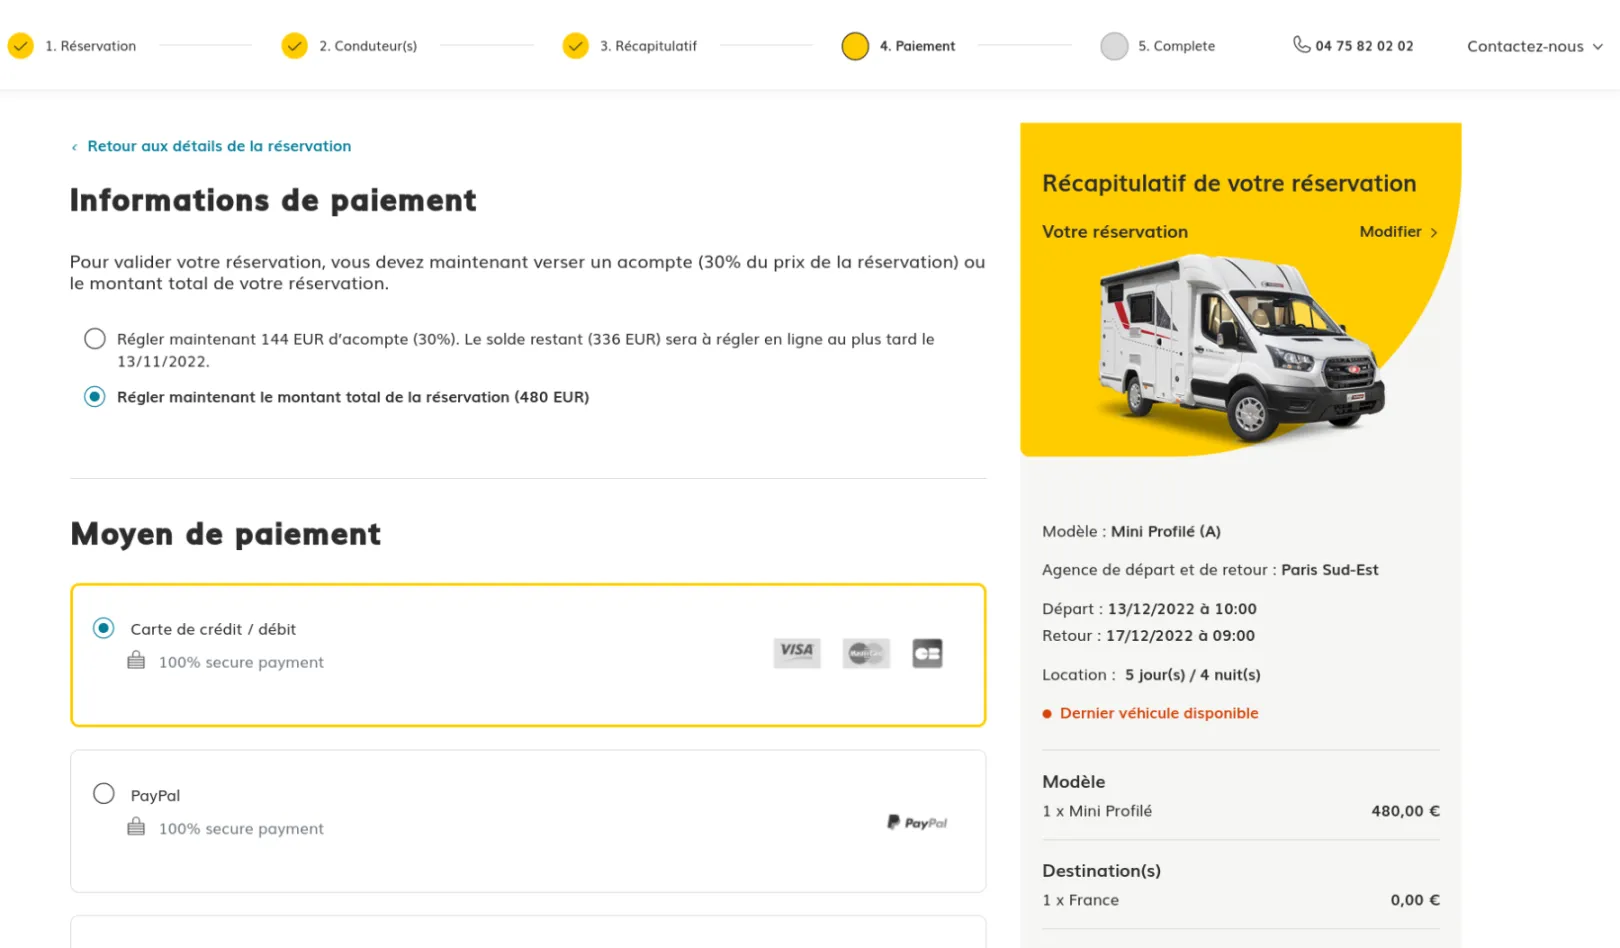Click the red dot availability indicator

tap(1047, 714)
